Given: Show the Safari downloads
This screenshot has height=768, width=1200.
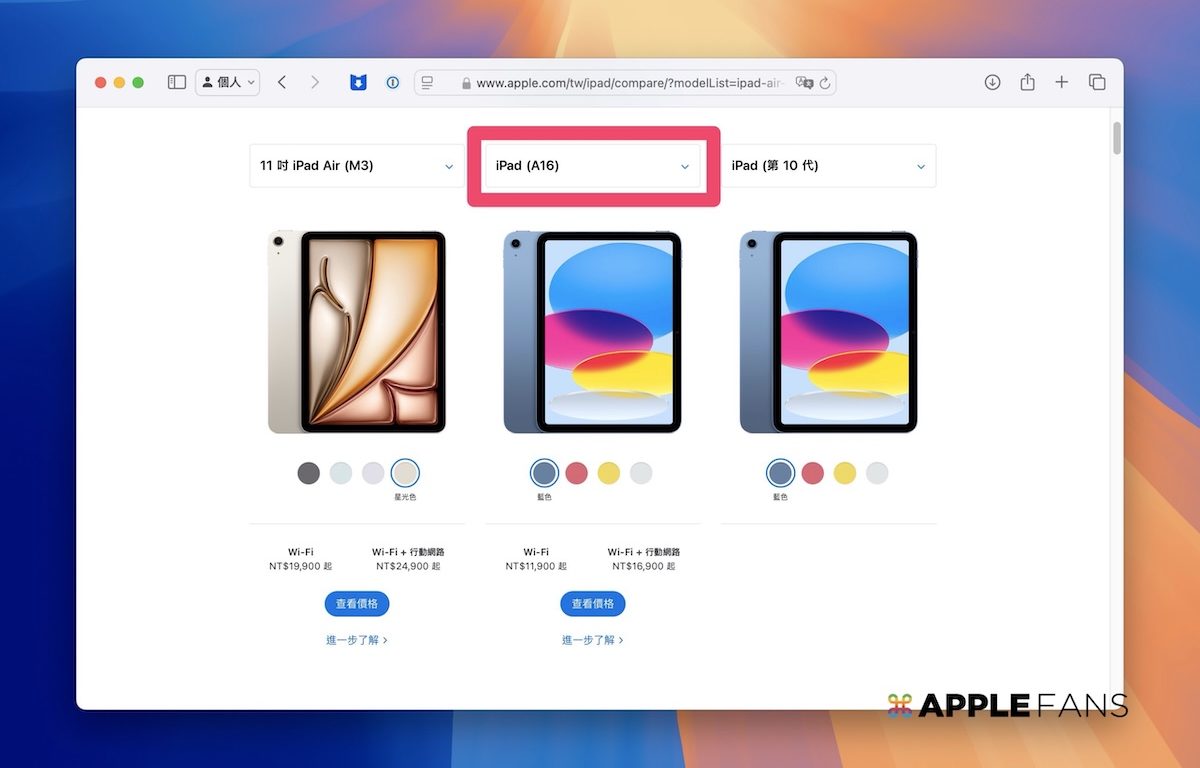Looking at the screenshot, I should (992, 83).
